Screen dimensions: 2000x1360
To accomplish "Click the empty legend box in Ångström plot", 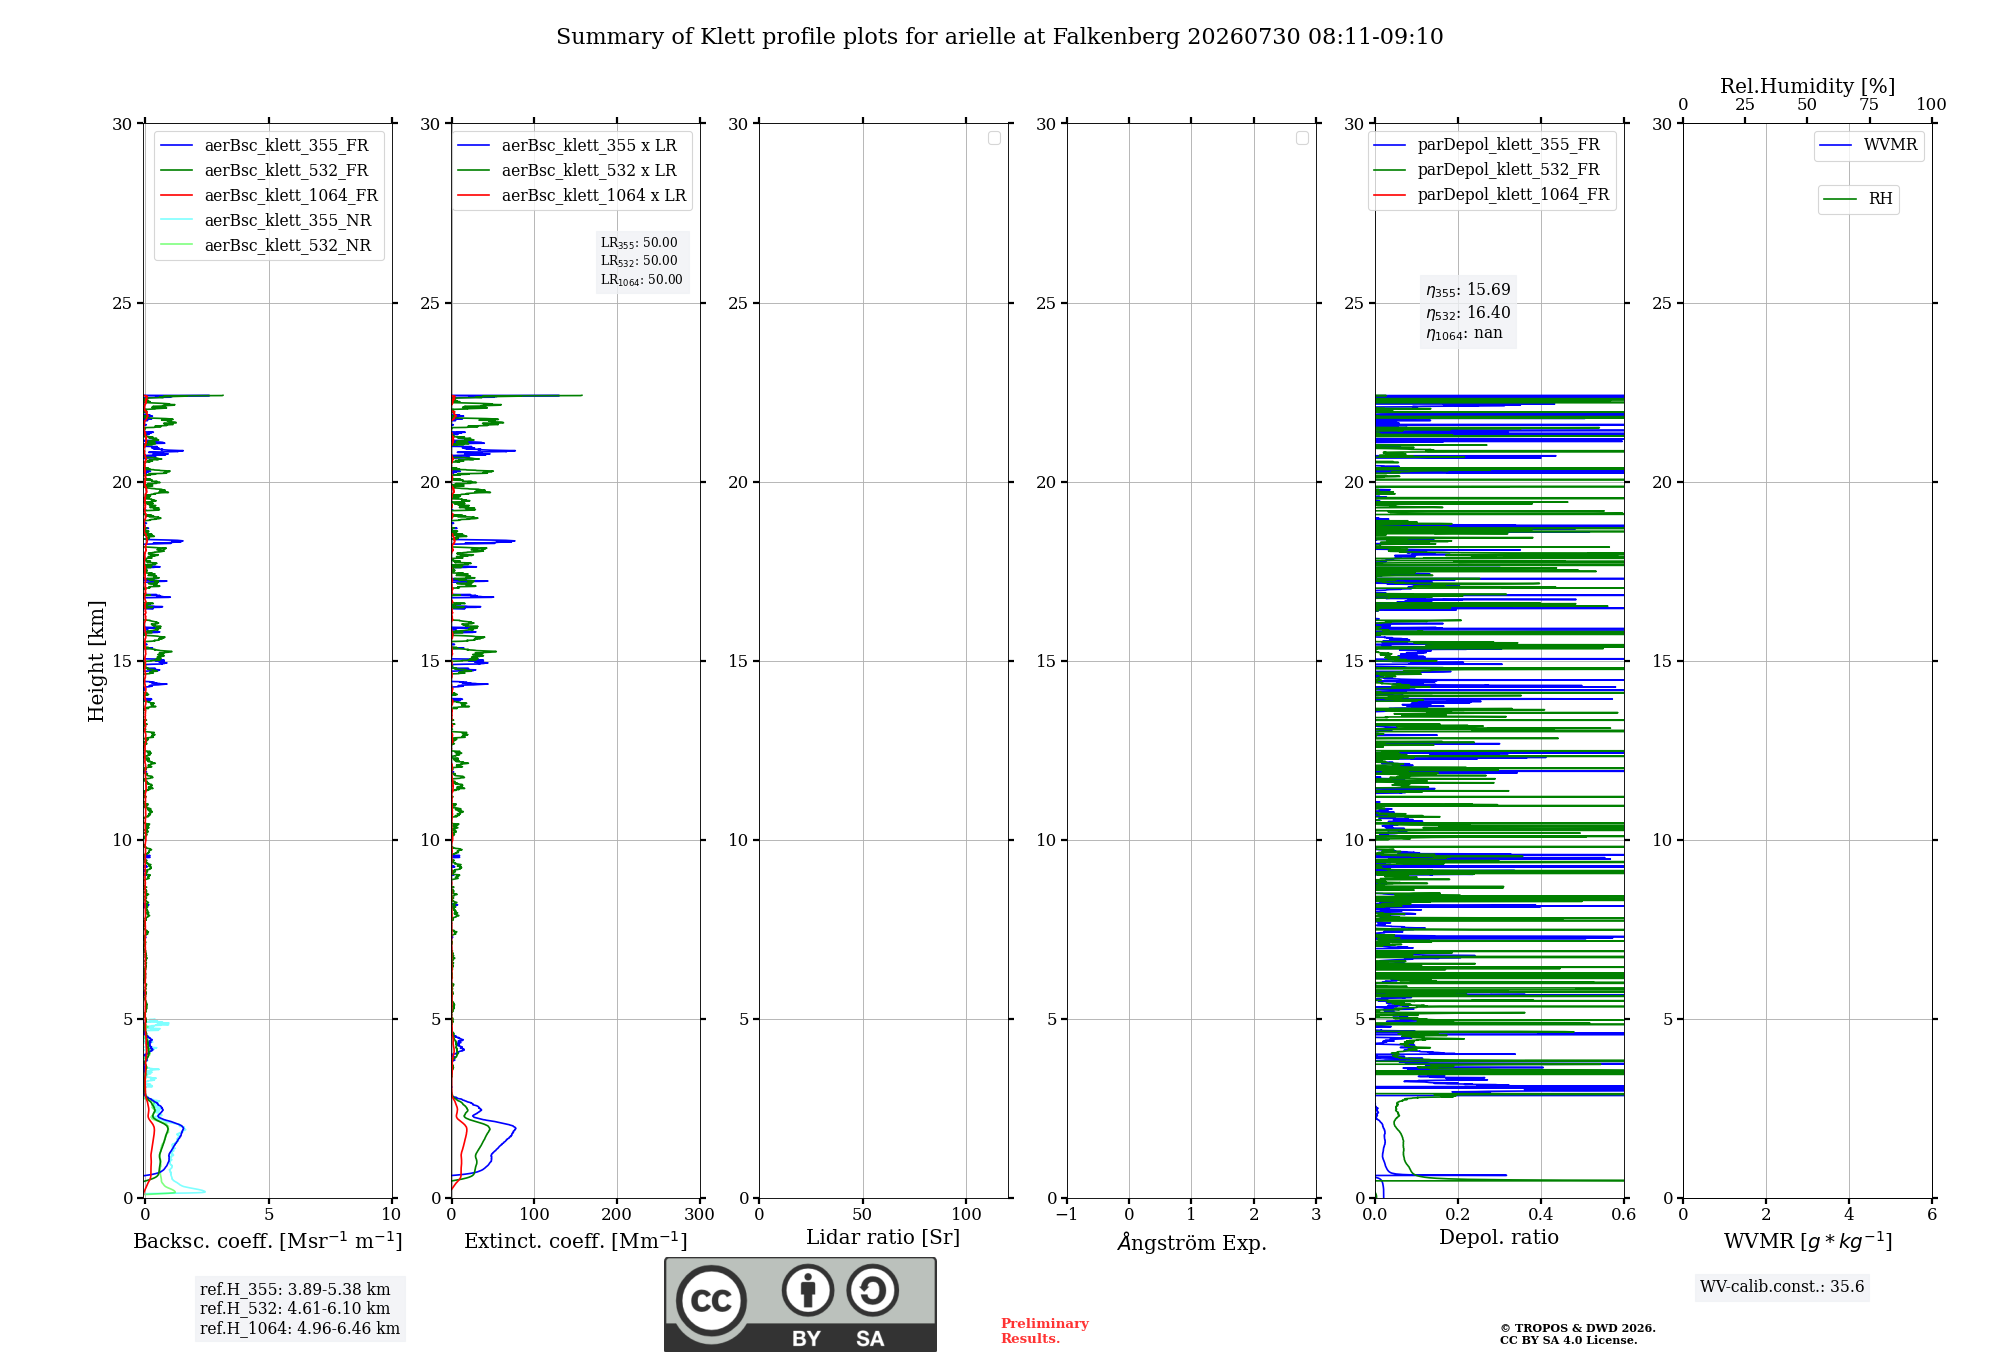I will tap(1302, 138).
